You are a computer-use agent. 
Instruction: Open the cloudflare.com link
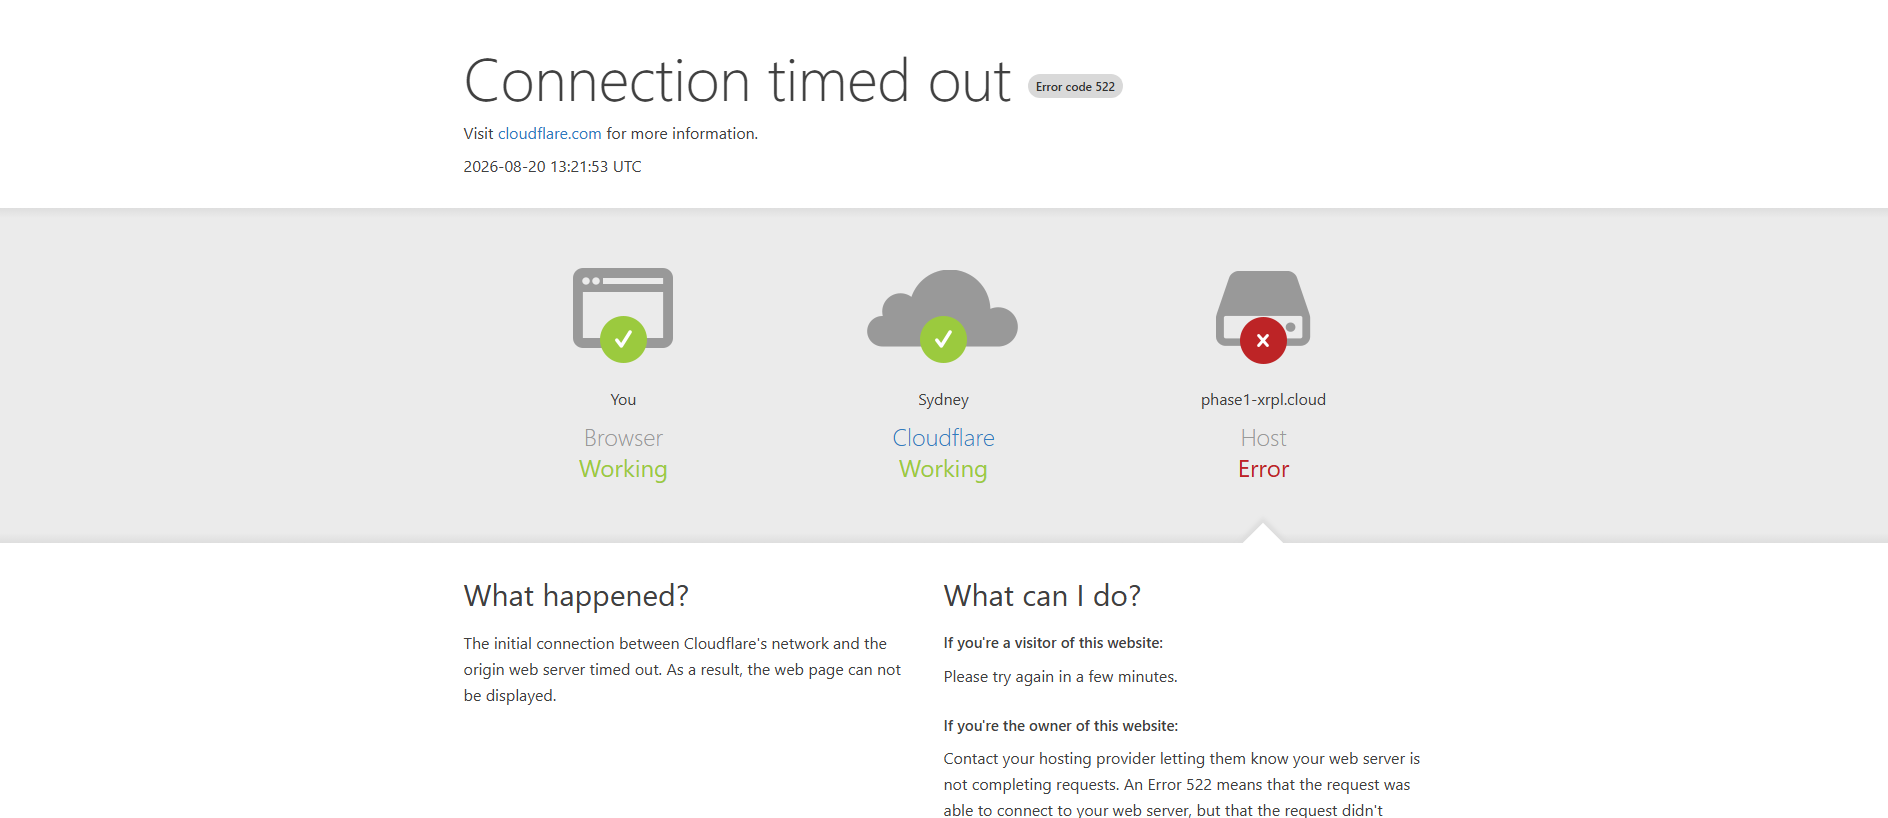(549, 134)
